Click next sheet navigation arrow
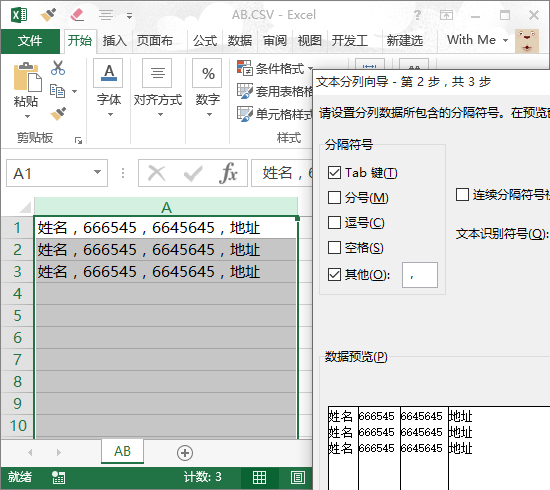The width and height of the screenshot is (550, 490). point(59,452)
